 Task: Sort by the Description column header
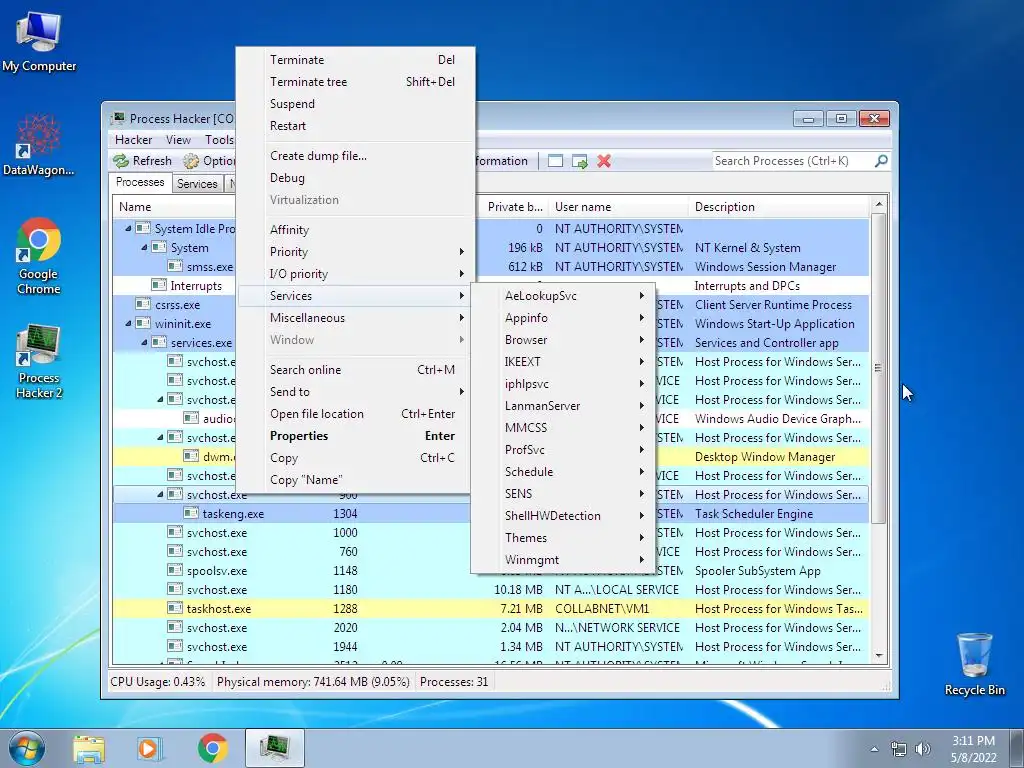778,206
